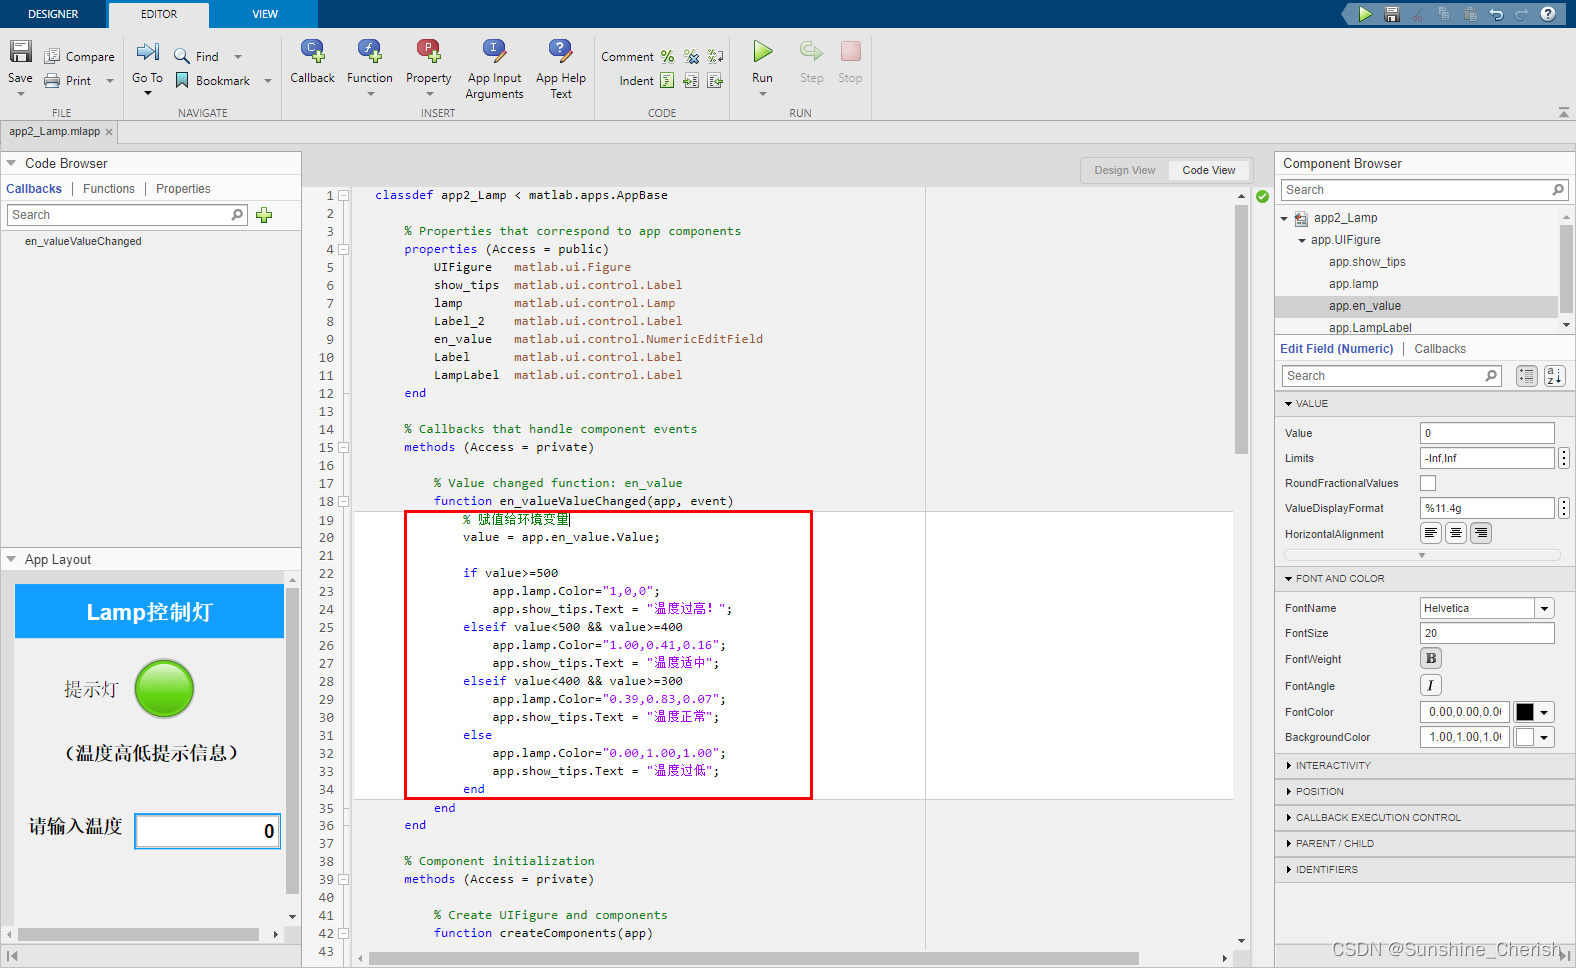This screenshot has width=1576, height=968.
Task: Fold classdef code at line 1
Action: click(x=343, y=196)
